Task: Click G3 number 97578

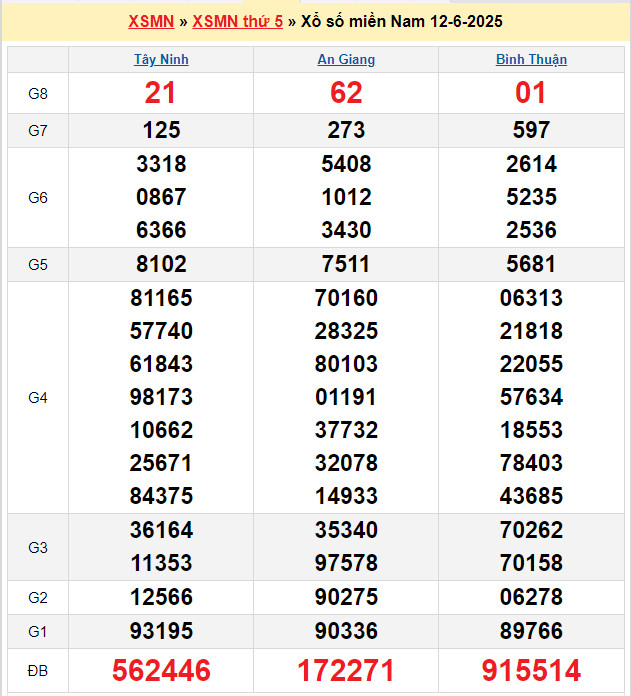Action: tap(346, 563)
